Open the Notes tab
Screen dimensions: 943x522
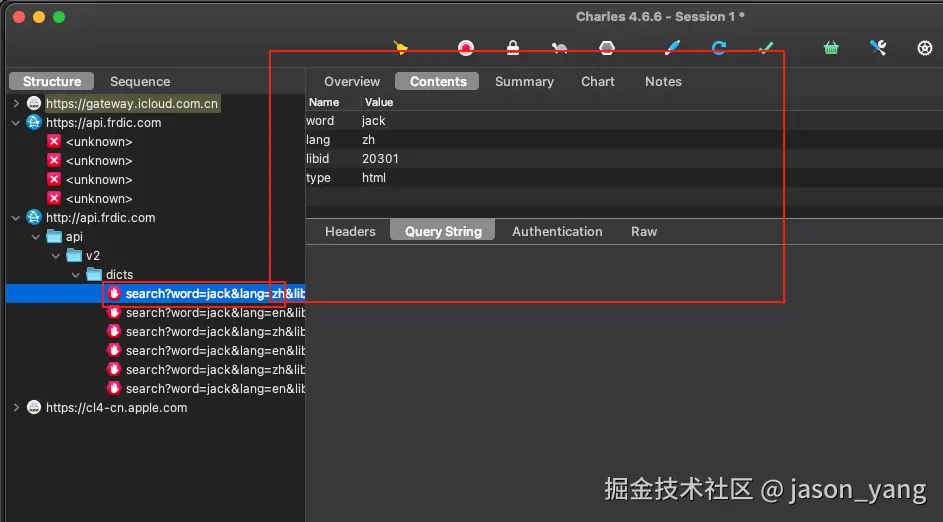pos(663,81)
